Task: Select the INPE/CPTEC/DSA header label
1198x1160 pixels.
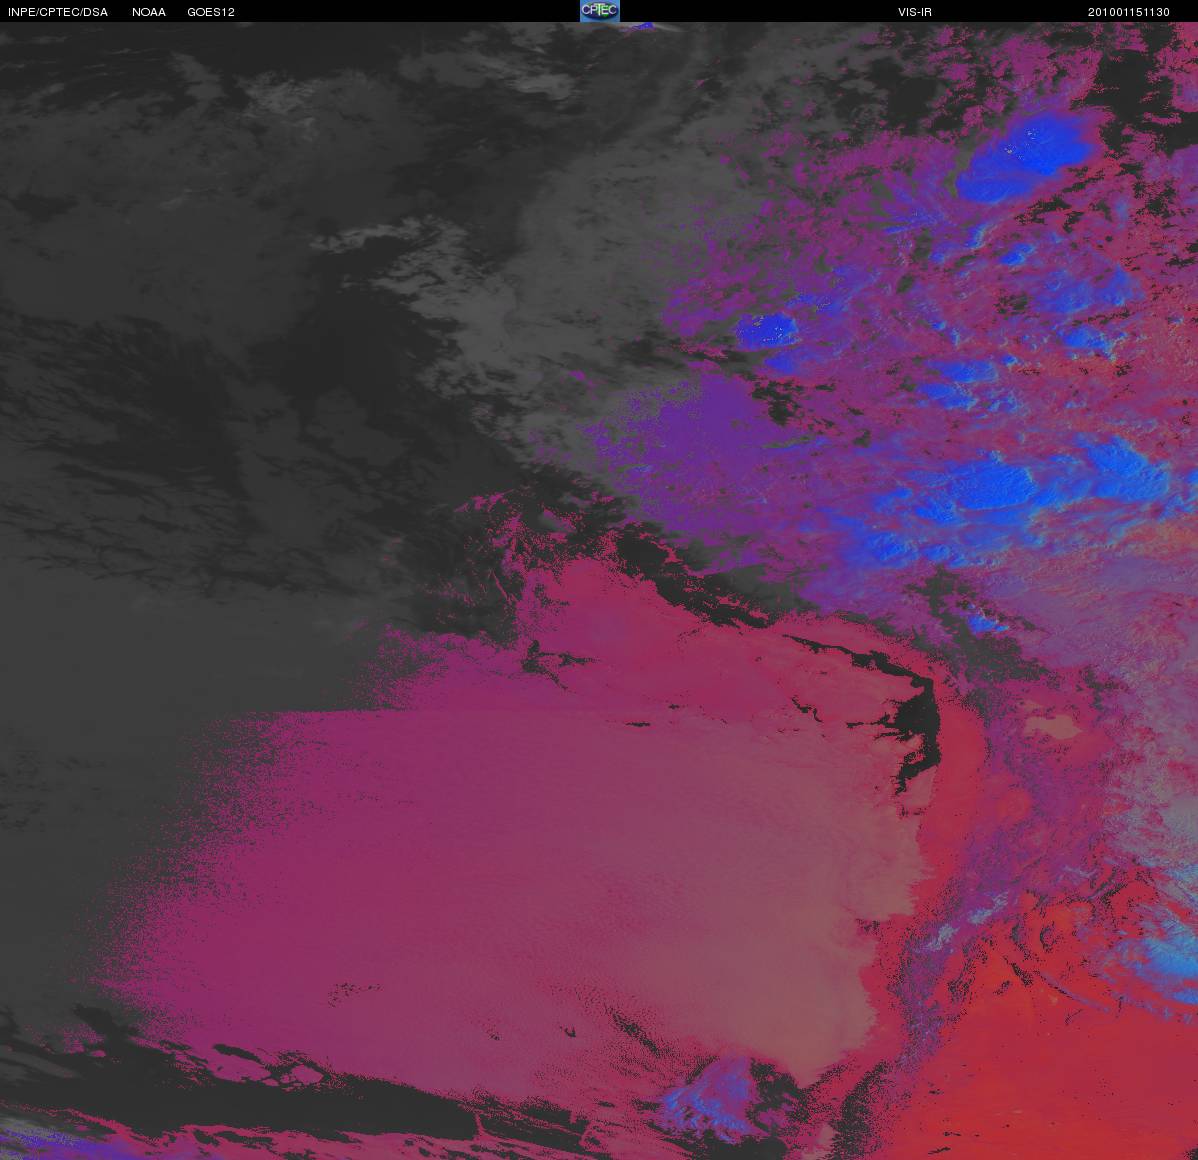Action: (58, 12)
